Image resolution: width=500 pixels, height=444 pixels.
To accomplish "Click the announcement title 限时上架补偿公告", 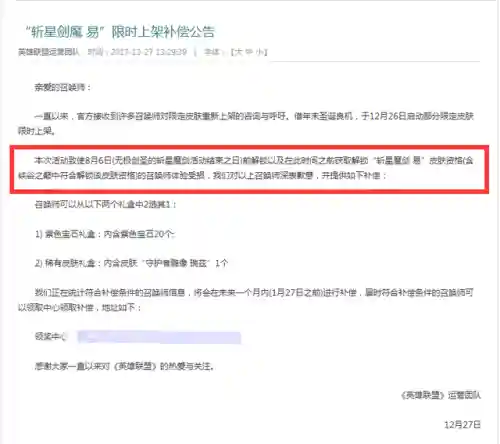I will 163,32.
